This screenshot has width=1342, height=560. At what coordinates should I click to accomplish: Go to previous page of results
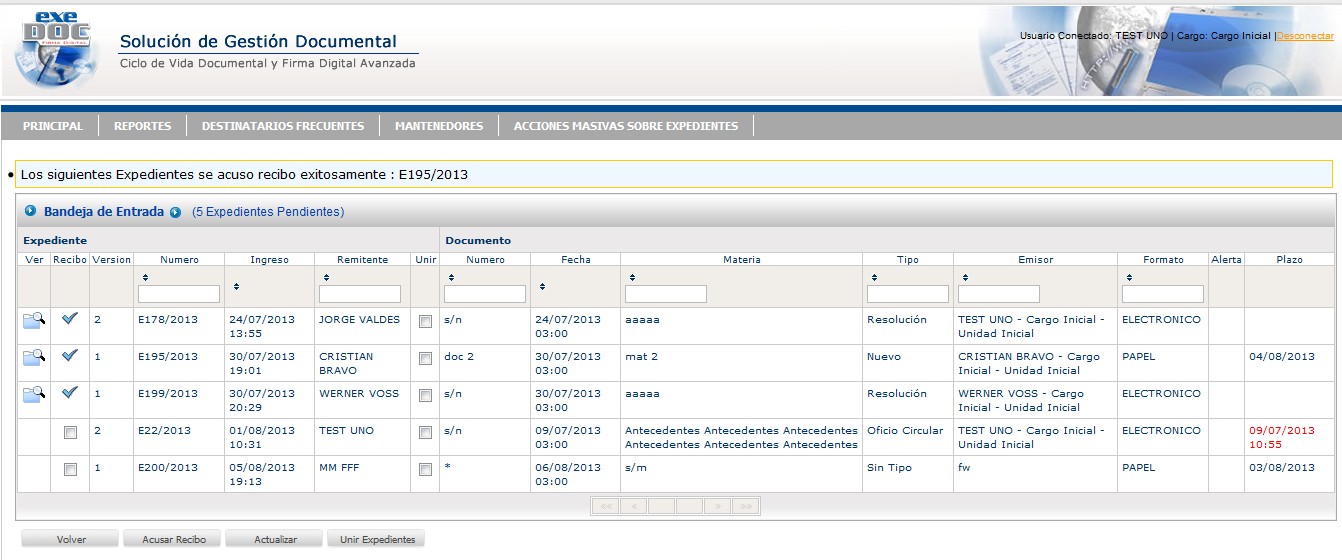633,507
